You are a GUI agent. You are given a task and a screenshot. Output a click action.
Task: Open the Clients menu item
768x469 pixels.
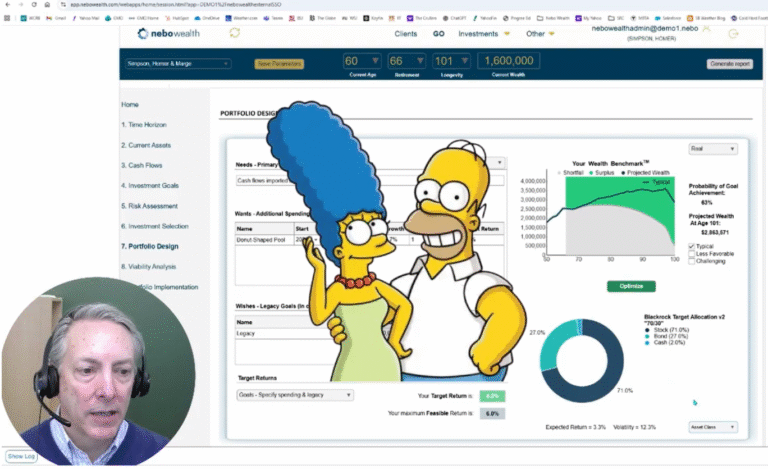click(x=406, y=34)
